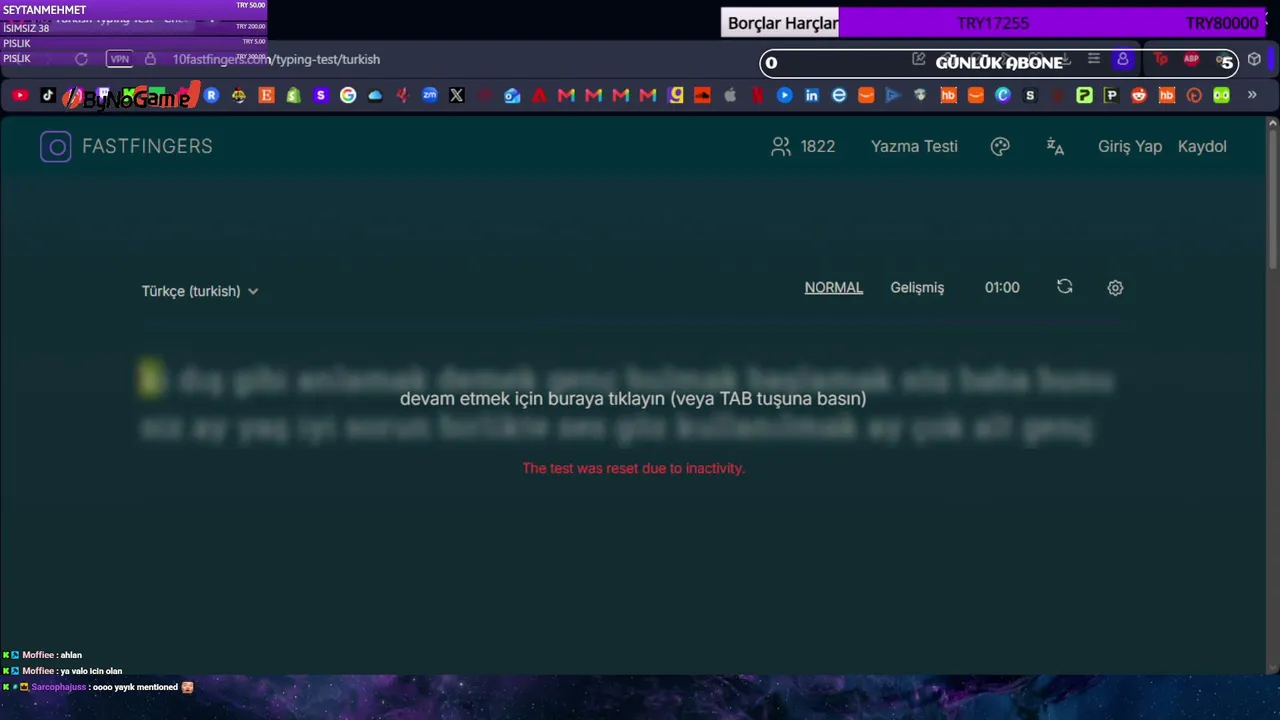Screen dimensions: 1280x720
Task: Open the Reddit bookmark
Action: click(1139, 96)
